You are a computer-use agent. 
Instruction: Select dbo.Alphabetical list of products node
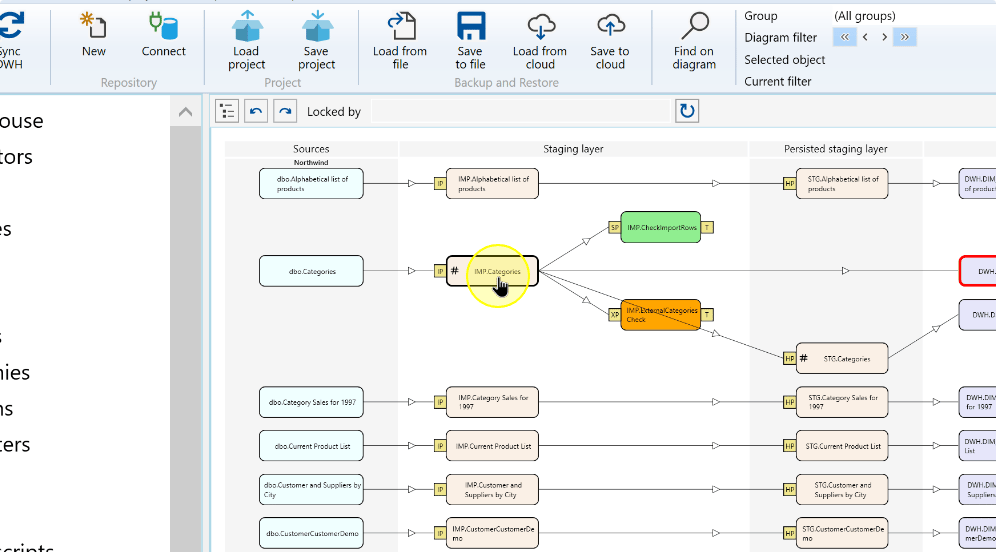pos(311,184)
